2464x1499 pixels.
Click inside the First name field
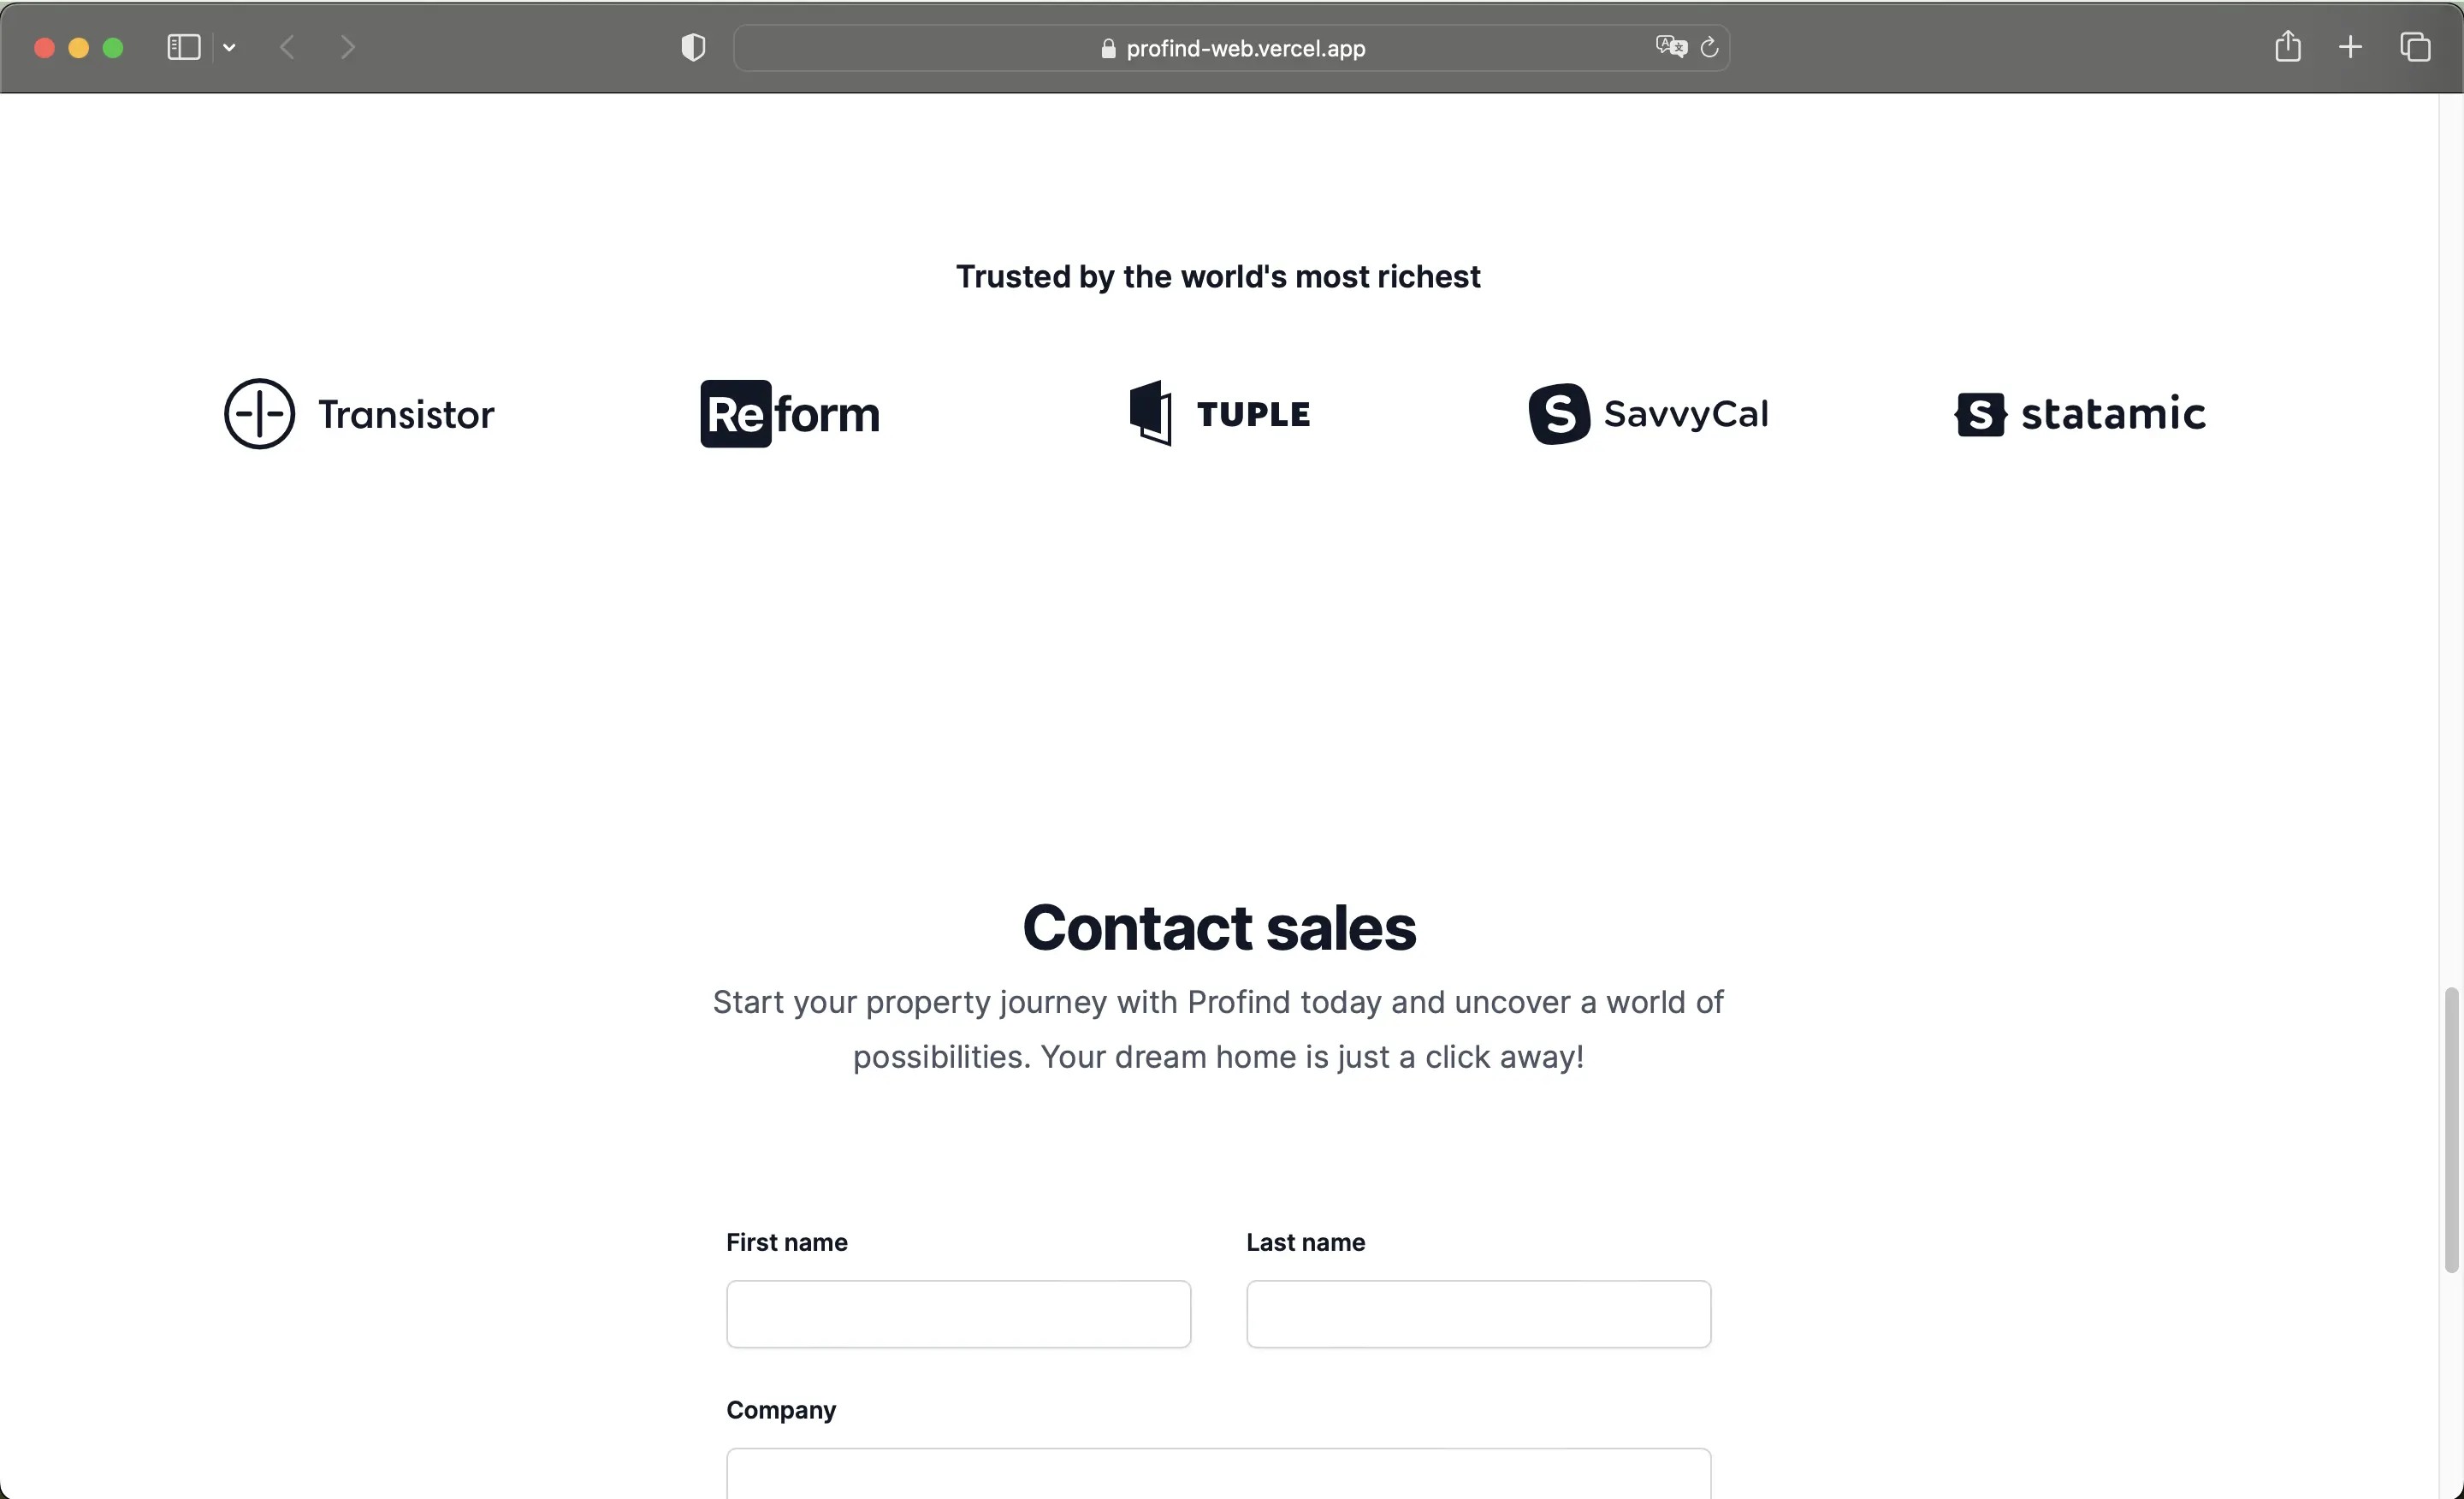click(957, 1314)
